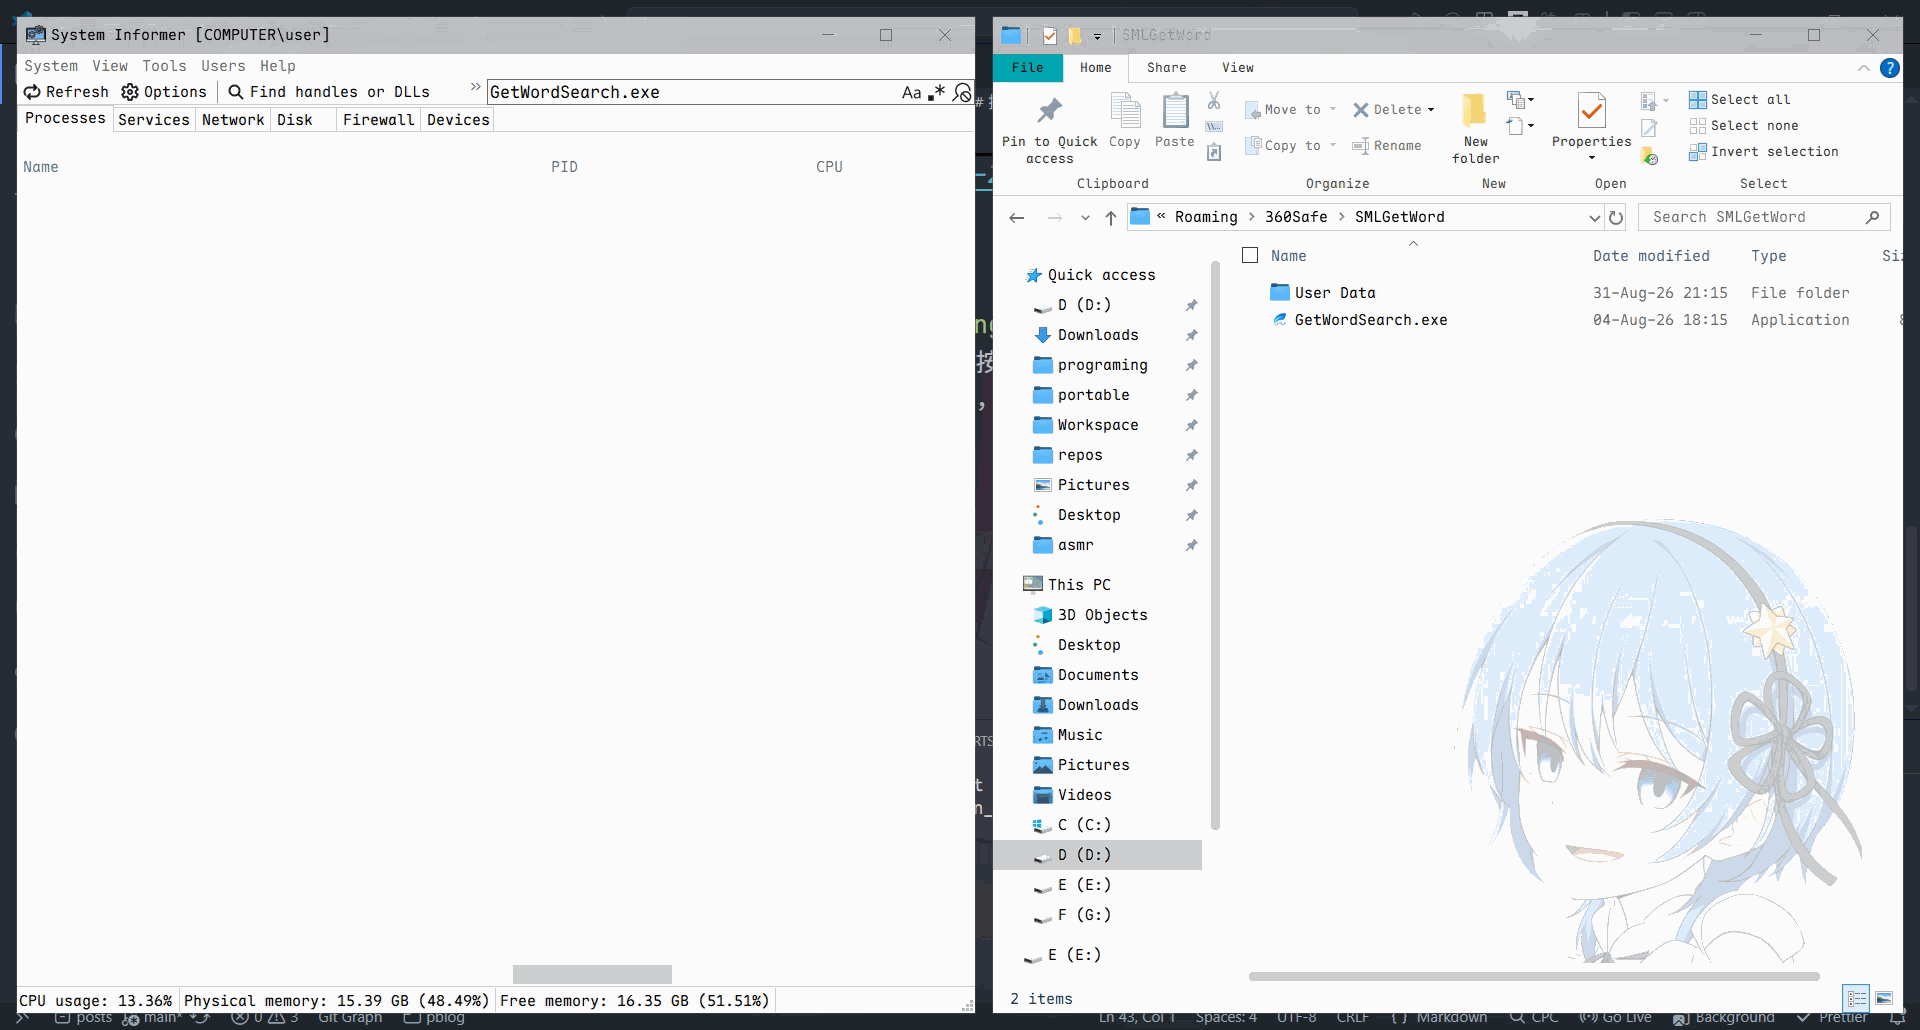Click the Properties checkmark icon

(x=1591, y=111)
